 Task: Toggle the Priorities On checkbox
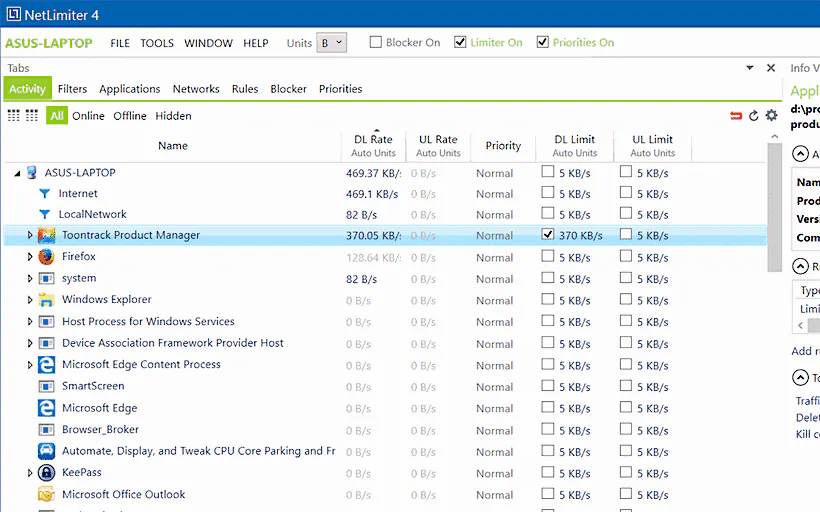pyautogui.click(x=543, y=42)
